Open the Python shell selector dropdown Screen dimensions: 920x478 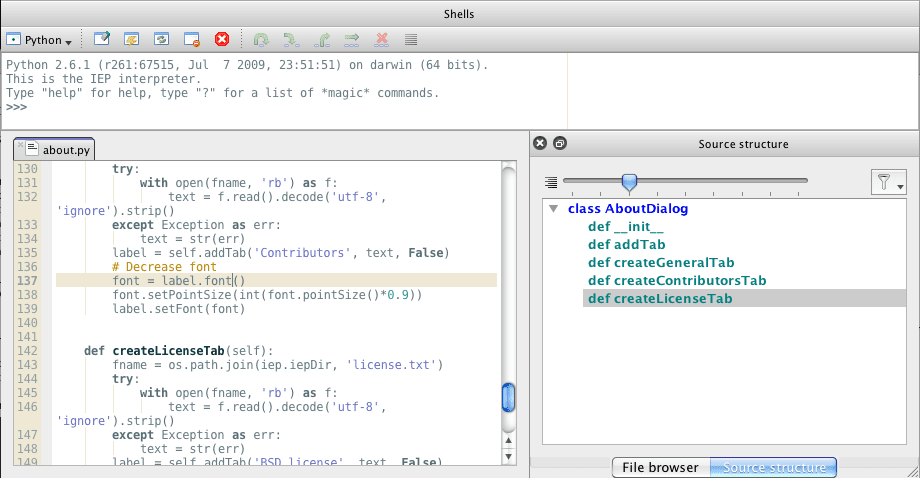pyautogui.click(x=39, y=40)
